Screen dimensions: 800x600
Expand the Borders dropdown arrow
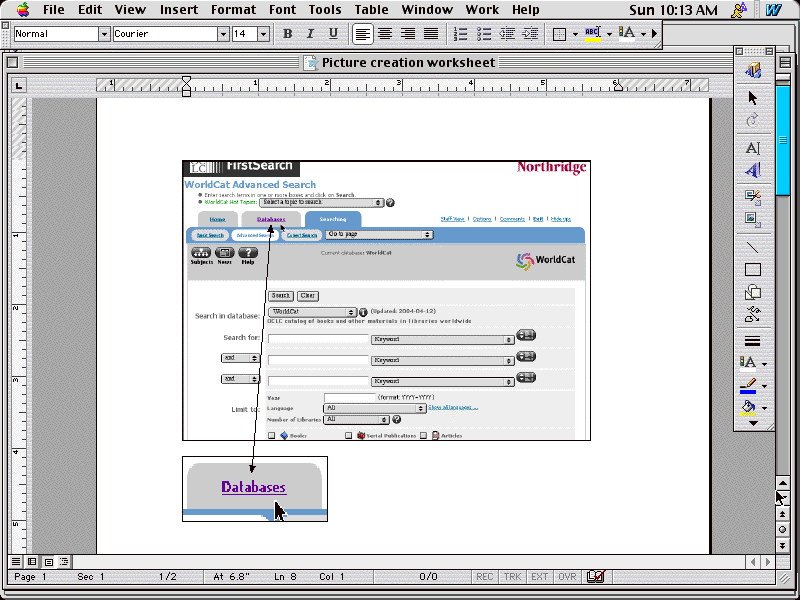click(575, 34)
